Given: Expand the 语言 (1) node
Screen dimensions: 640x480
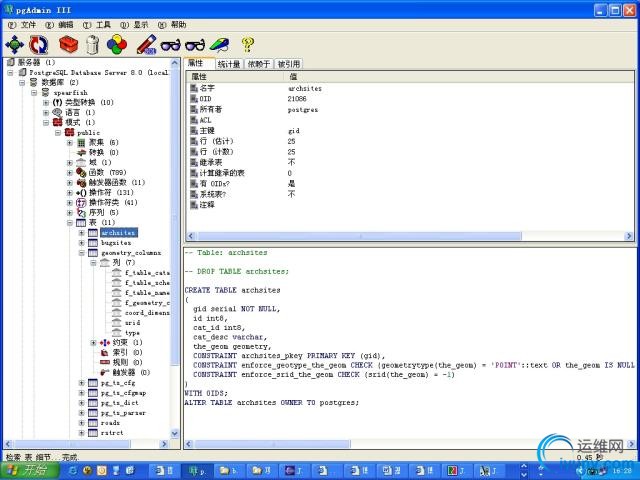Looking at the screenshot, I should pyautogui.click(x=46, y=112).
